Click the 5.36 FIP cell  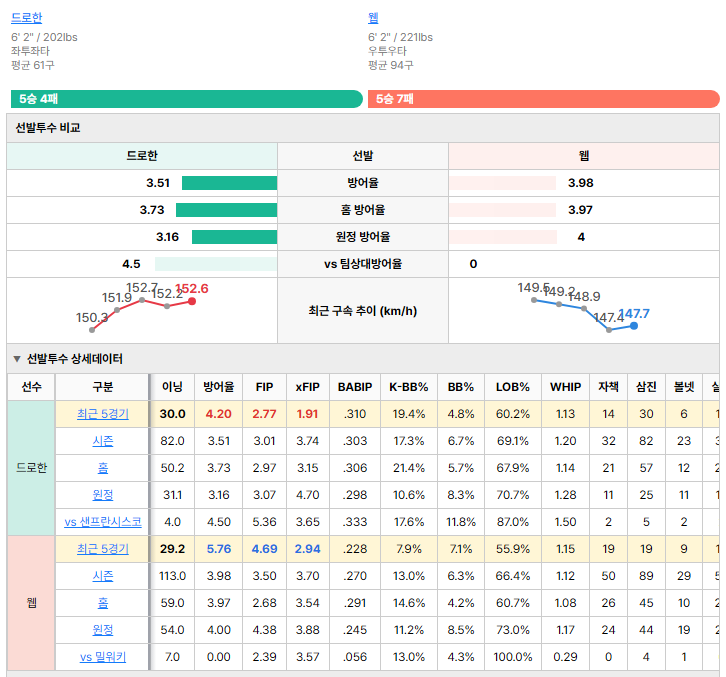click(264, 522)
